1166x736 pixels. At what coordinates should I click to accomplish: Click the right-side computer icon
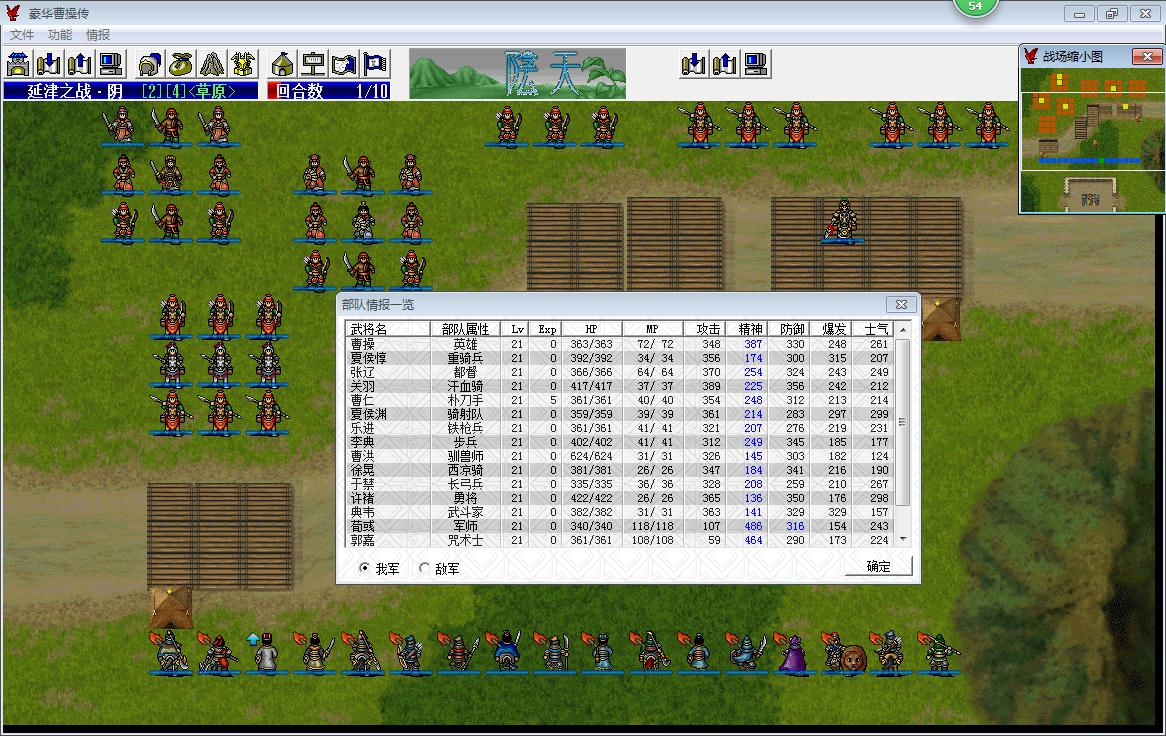(x=756, y=65)
